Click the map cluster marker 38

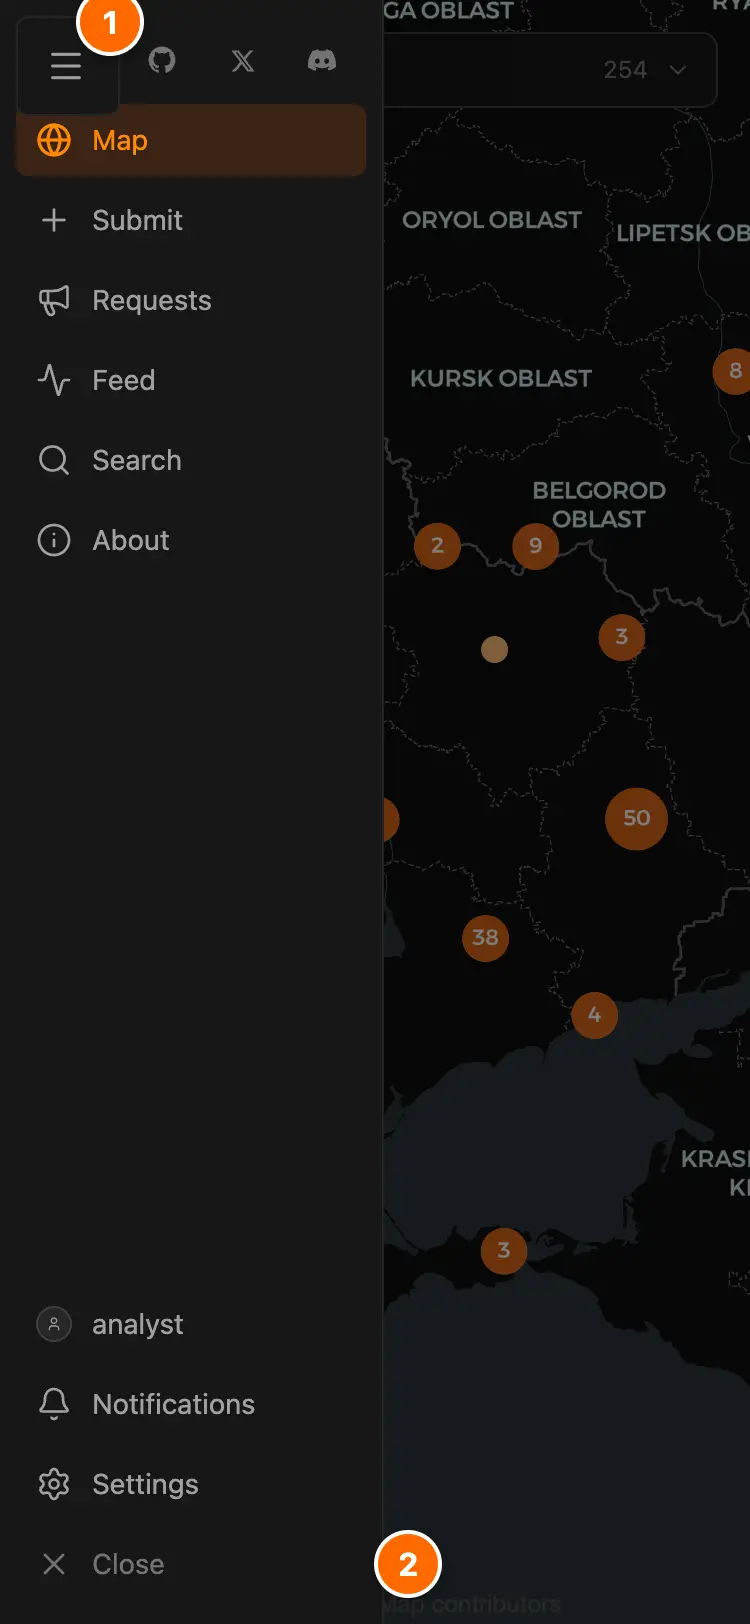485,938
